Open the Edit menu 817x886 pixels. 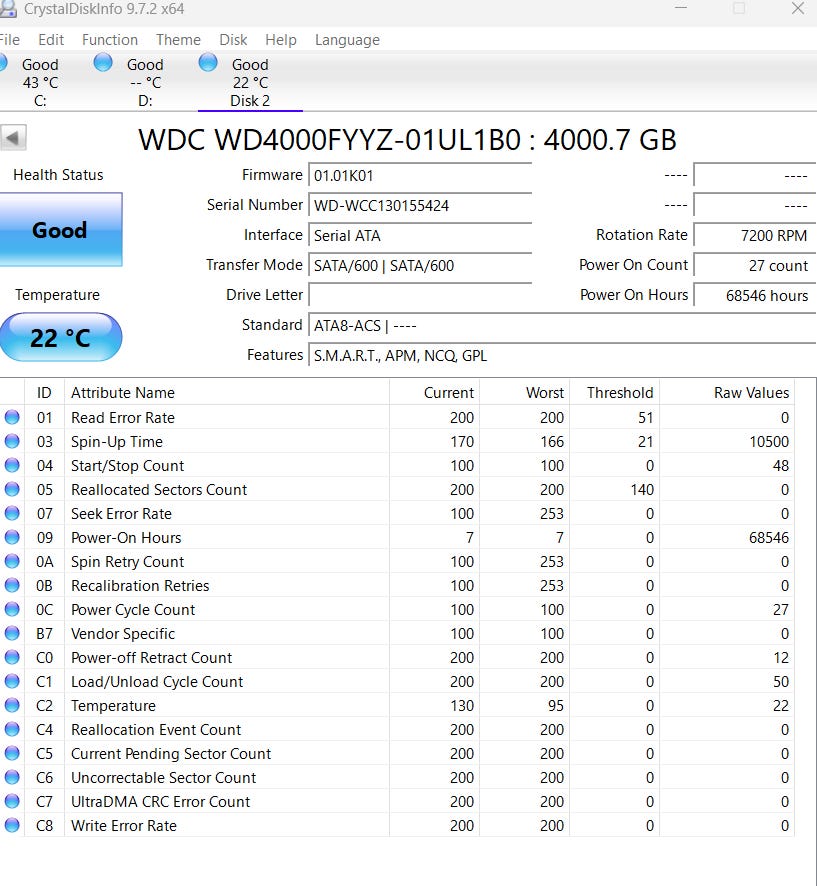pos(51,40)
